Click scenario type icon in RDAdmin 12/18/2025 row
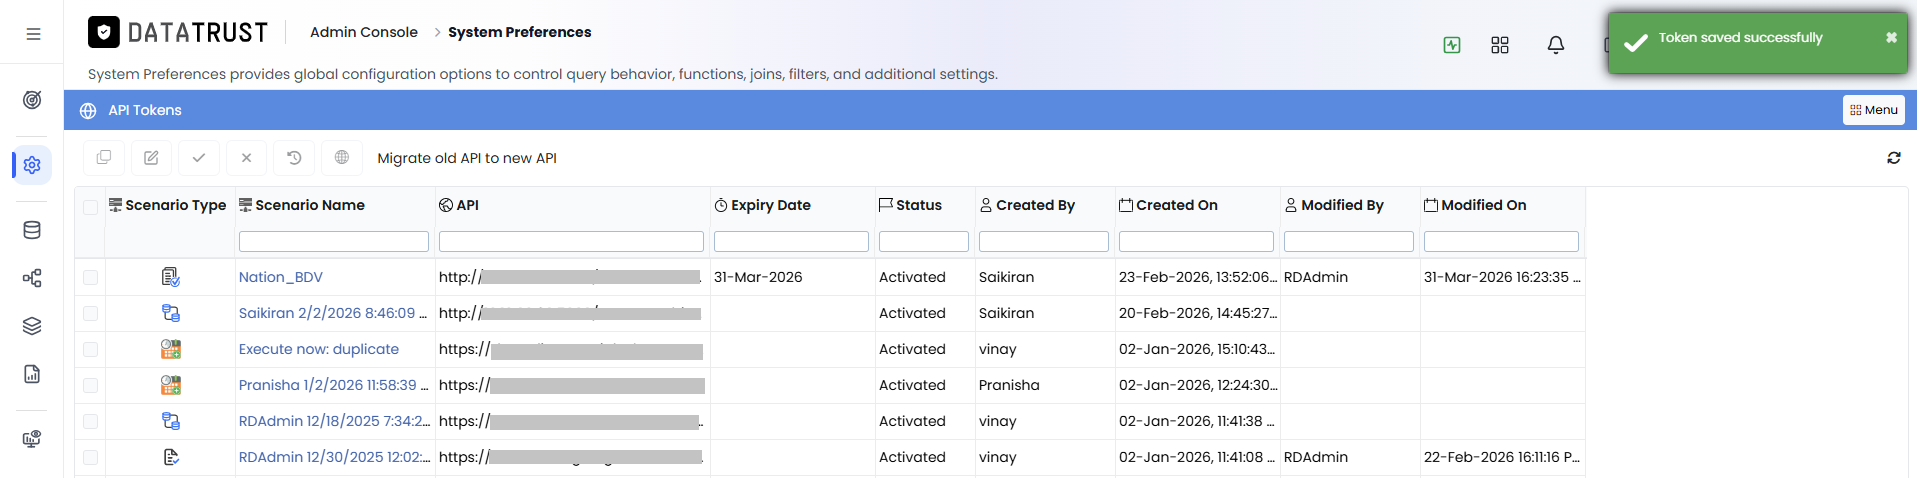 point(171,421)
